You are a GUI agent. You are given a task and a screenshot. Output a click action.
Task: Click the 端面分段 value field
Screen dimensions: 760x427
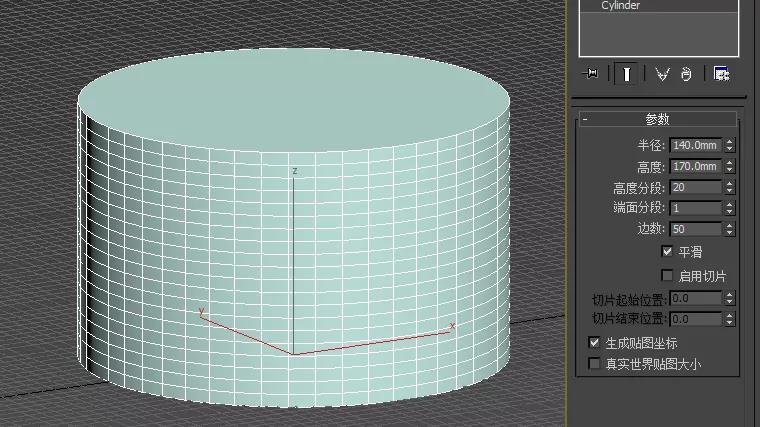(696, 208)
